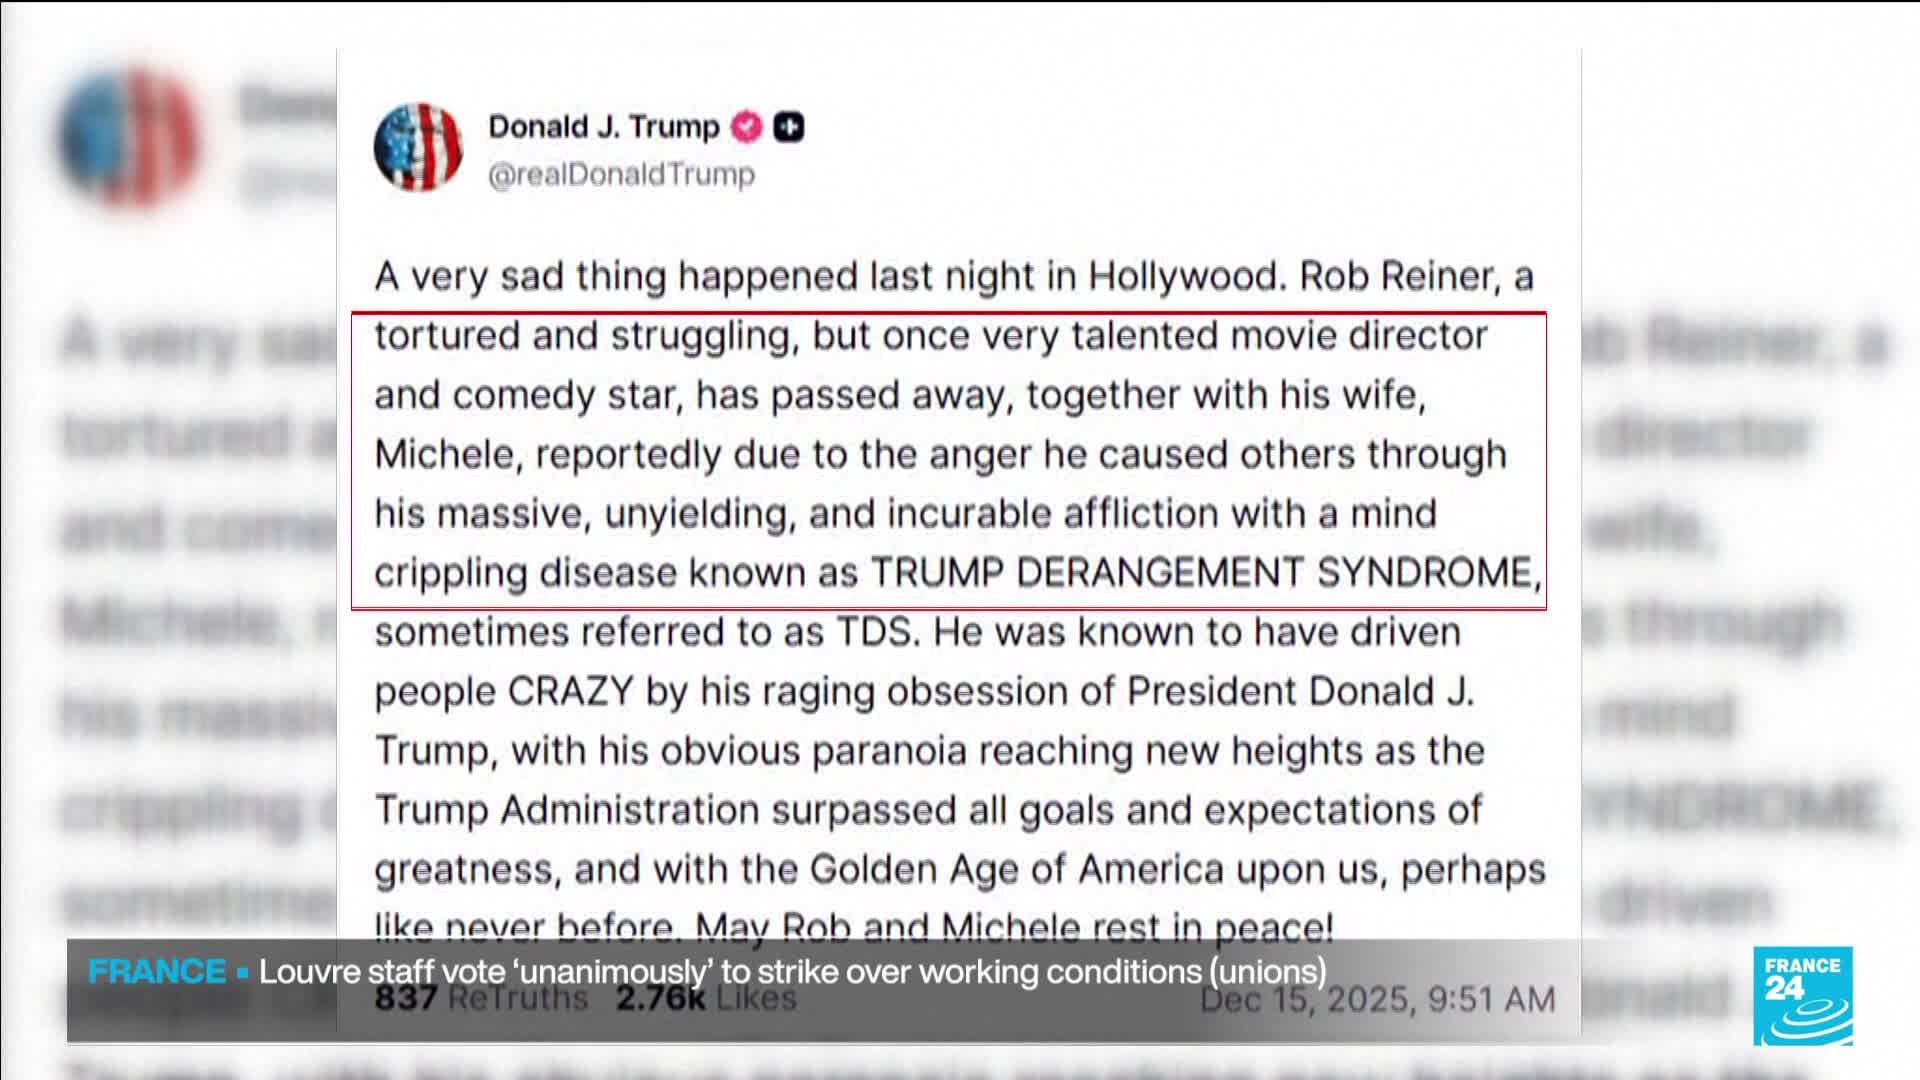Click the words TRUMP DERANGEMENT SYNDROME
The width and height of the screenshot is (1920, 1080).
click(x=1200, y=572)
